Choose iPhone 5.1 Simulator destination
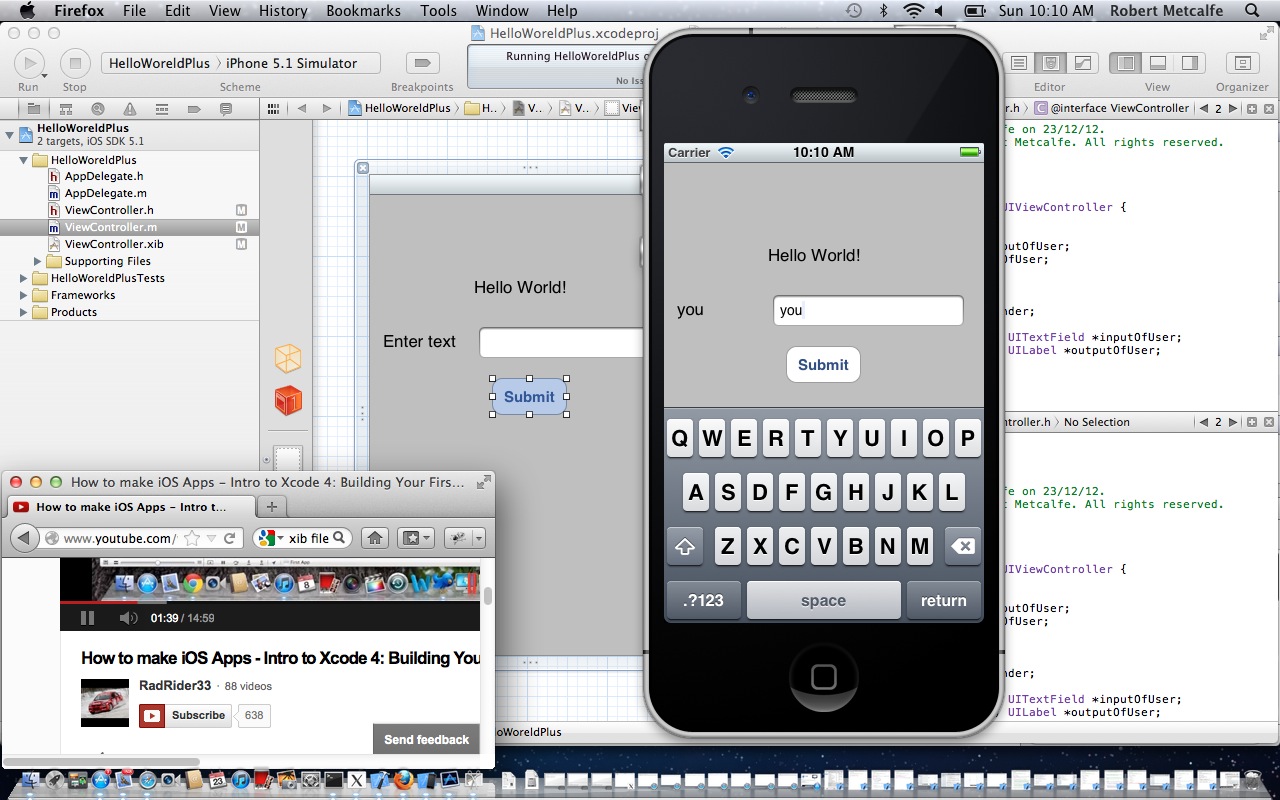This screenshot has width=1280, height=800. 291,63
